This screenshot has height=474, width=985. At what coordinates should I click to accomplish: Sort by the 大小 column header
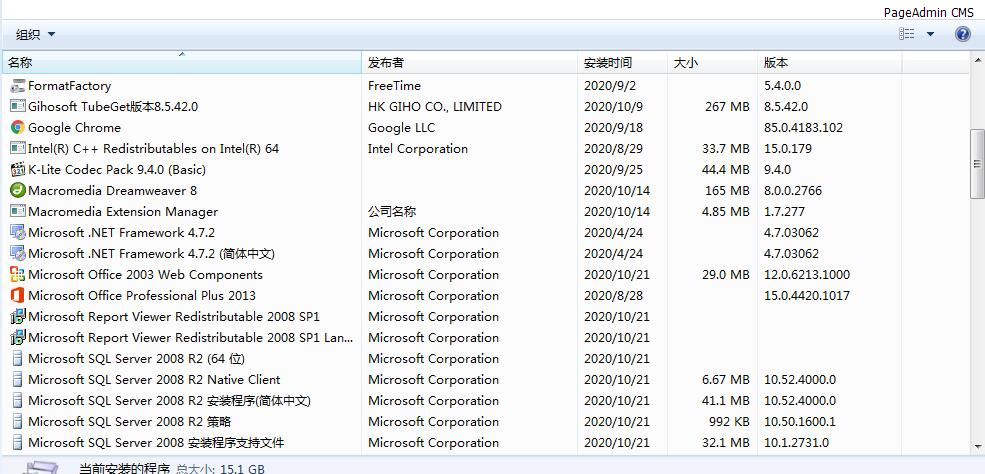[712, 63]
